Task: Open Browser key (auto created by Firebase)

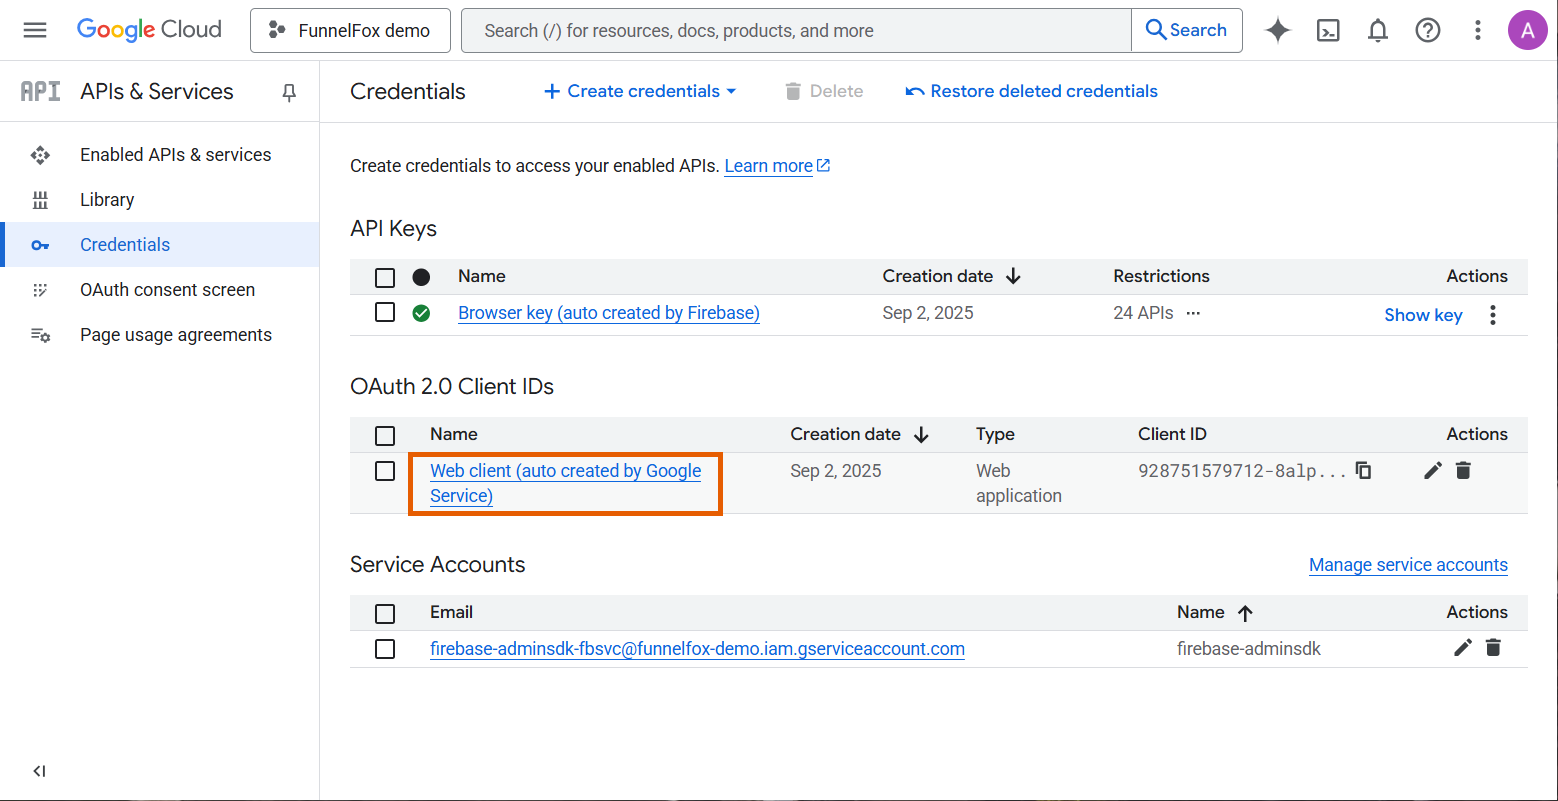Action: click(x=609, y=313)
